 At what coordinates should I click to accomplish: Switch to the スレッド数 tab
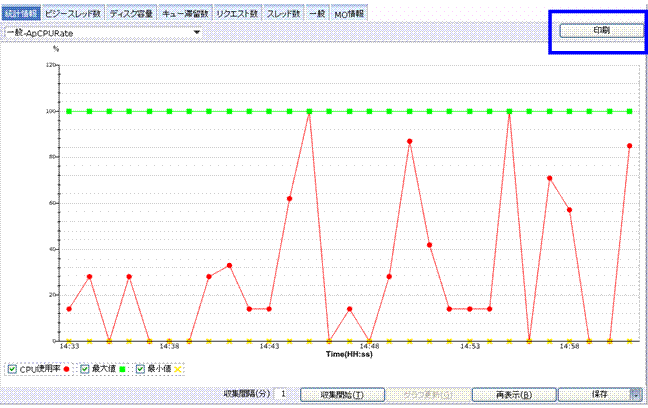[287, 14]
